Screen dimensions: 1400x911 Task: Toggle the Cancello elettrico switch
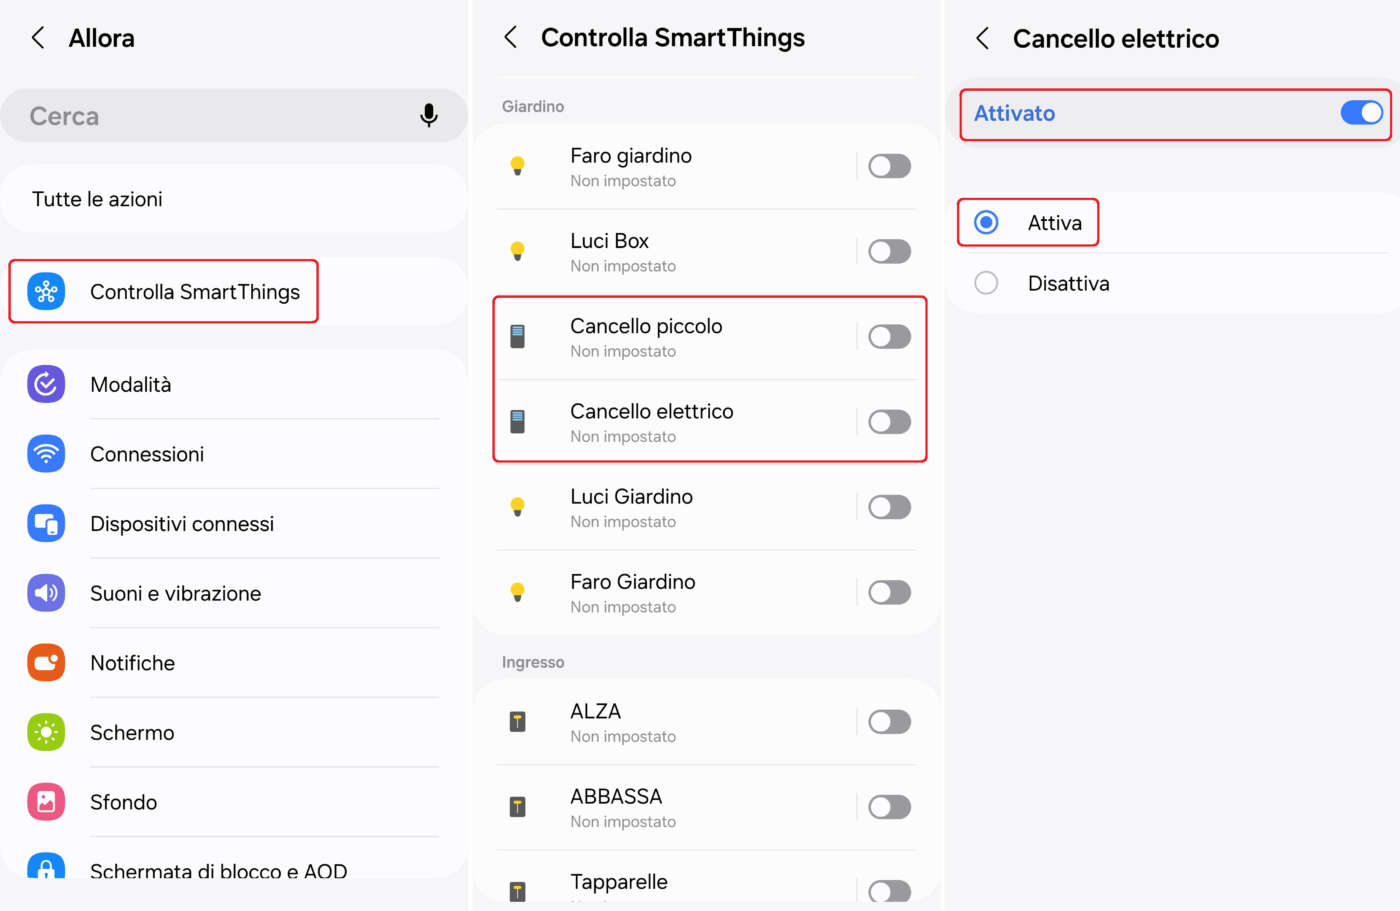[889, 422]
